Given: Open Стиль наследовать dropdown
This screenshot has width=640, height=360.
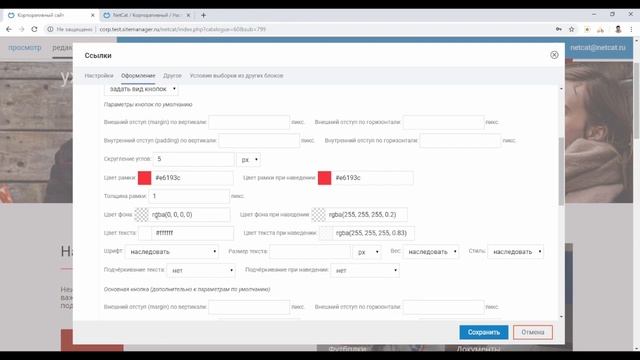Looking at the screenshot, I should (516, 252).
